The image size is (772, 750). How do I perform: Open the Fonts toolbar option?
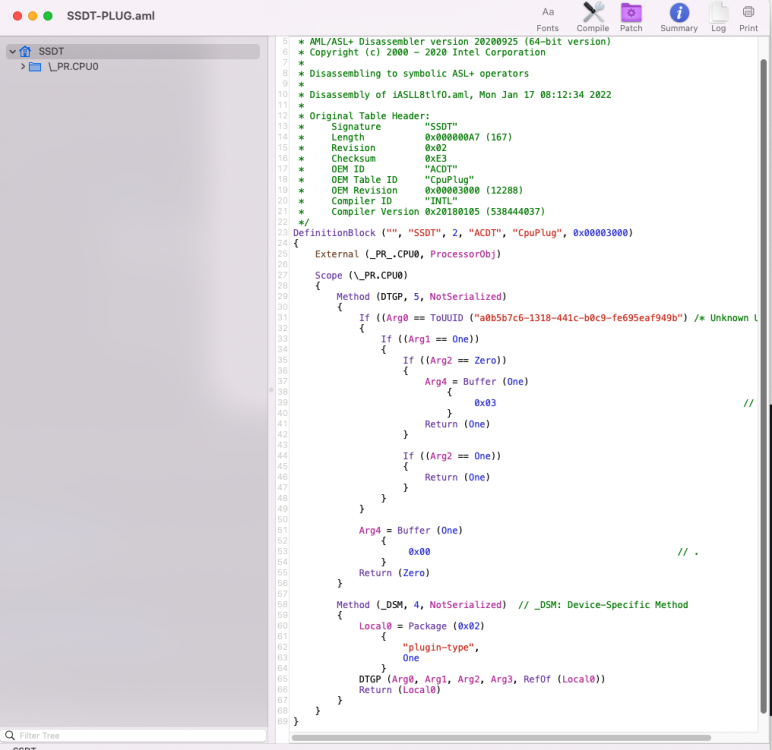pos(547,18)
